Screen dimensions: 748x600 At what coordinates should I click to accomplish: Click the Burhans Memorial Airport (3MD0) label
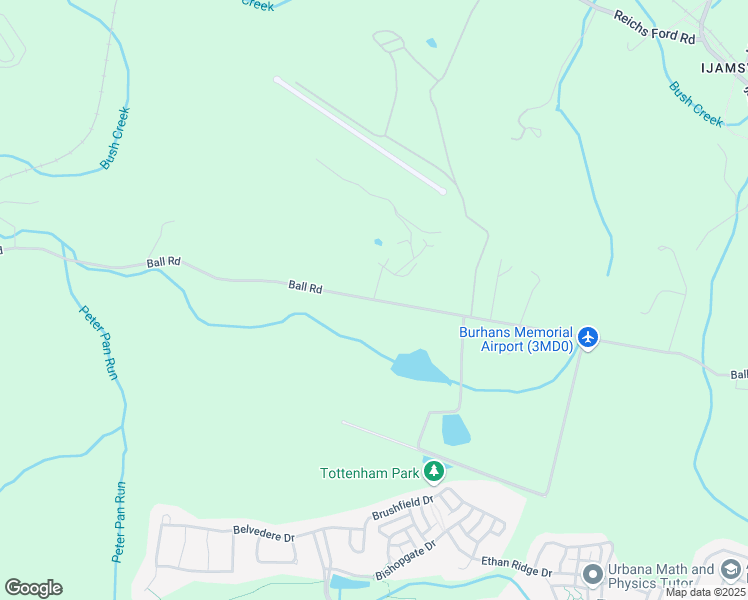tap(516, 339)
